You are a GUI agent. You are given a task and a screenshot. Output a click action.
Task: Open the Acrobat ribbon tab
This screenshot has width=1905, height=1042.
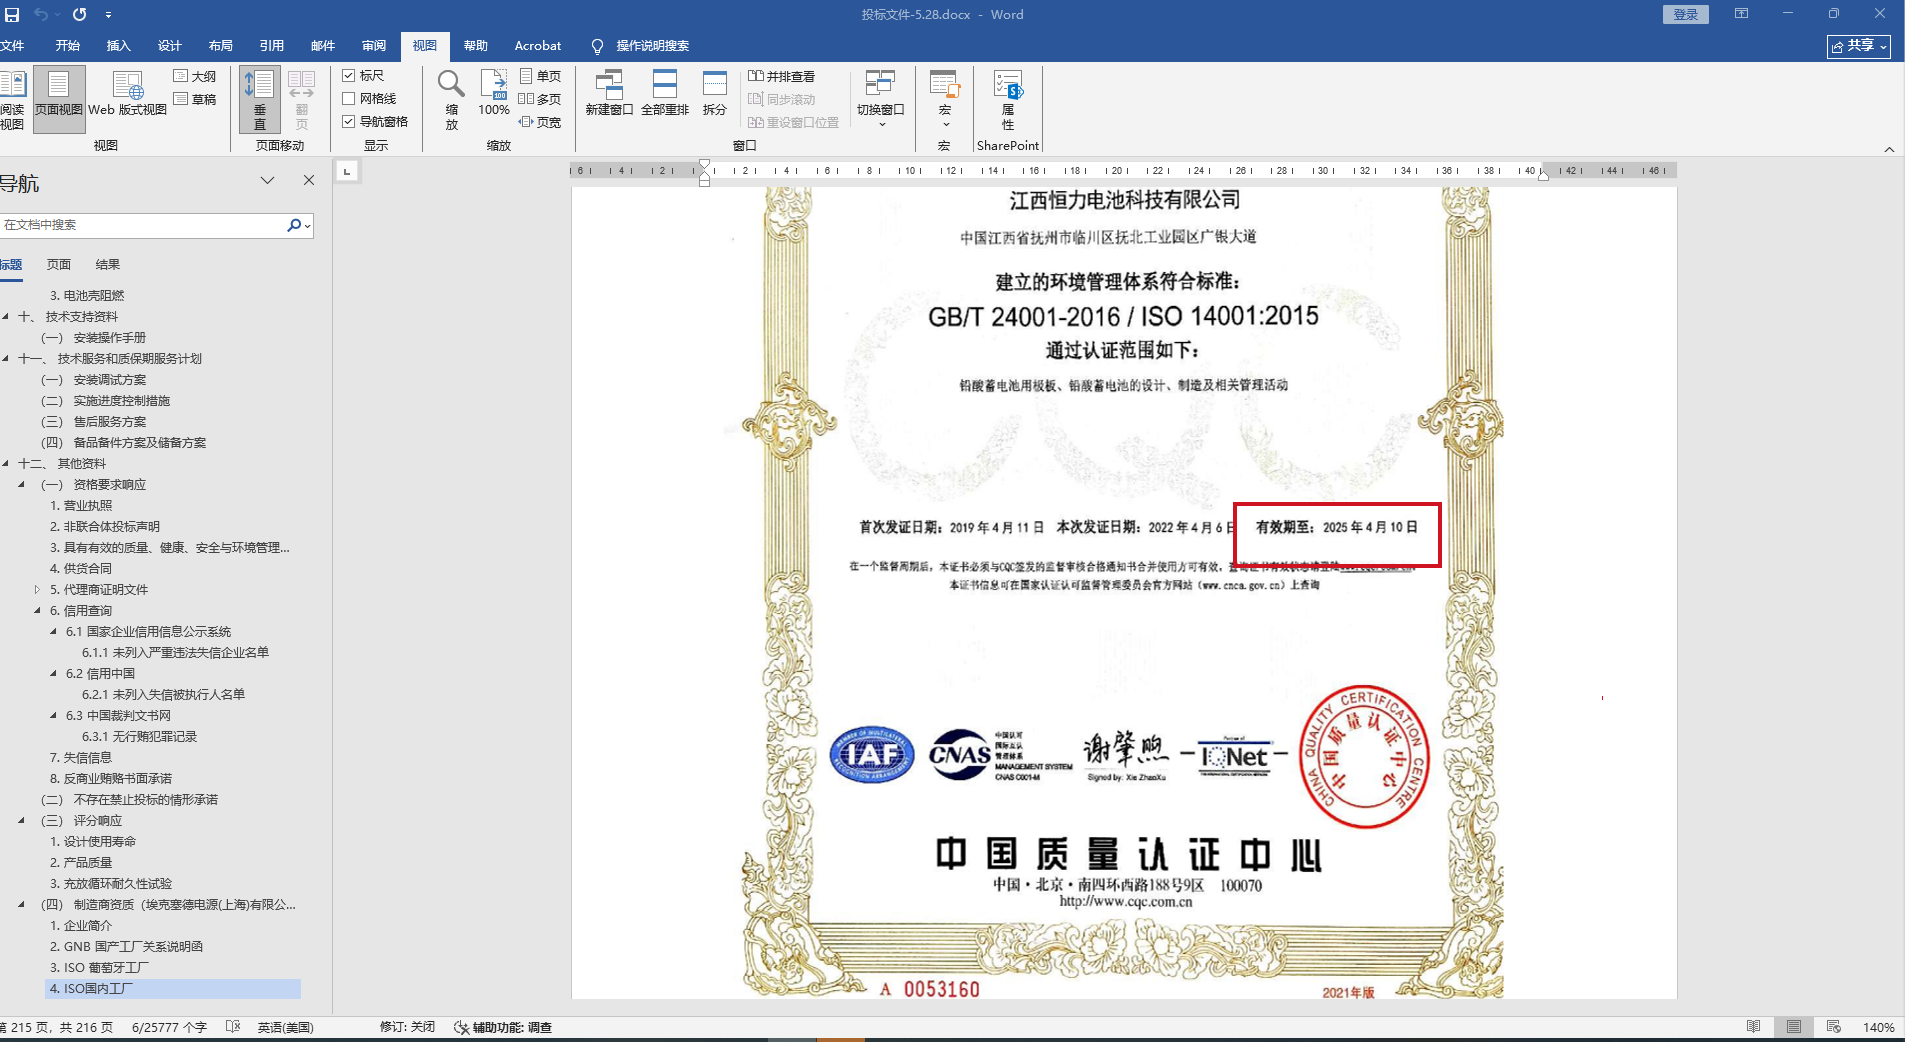(538, 46)
